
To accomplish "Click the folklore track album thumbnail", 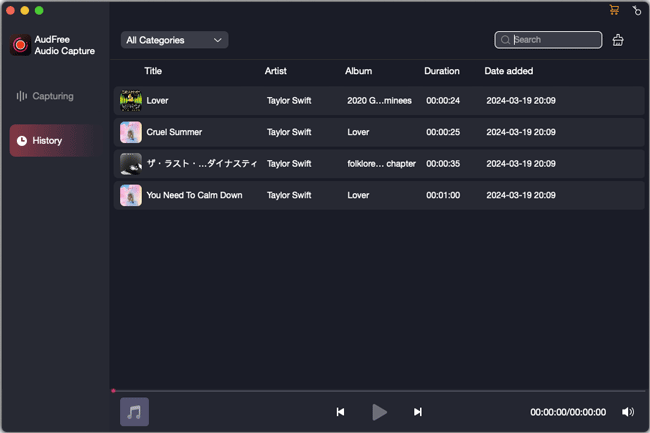I will click(131, 164).
